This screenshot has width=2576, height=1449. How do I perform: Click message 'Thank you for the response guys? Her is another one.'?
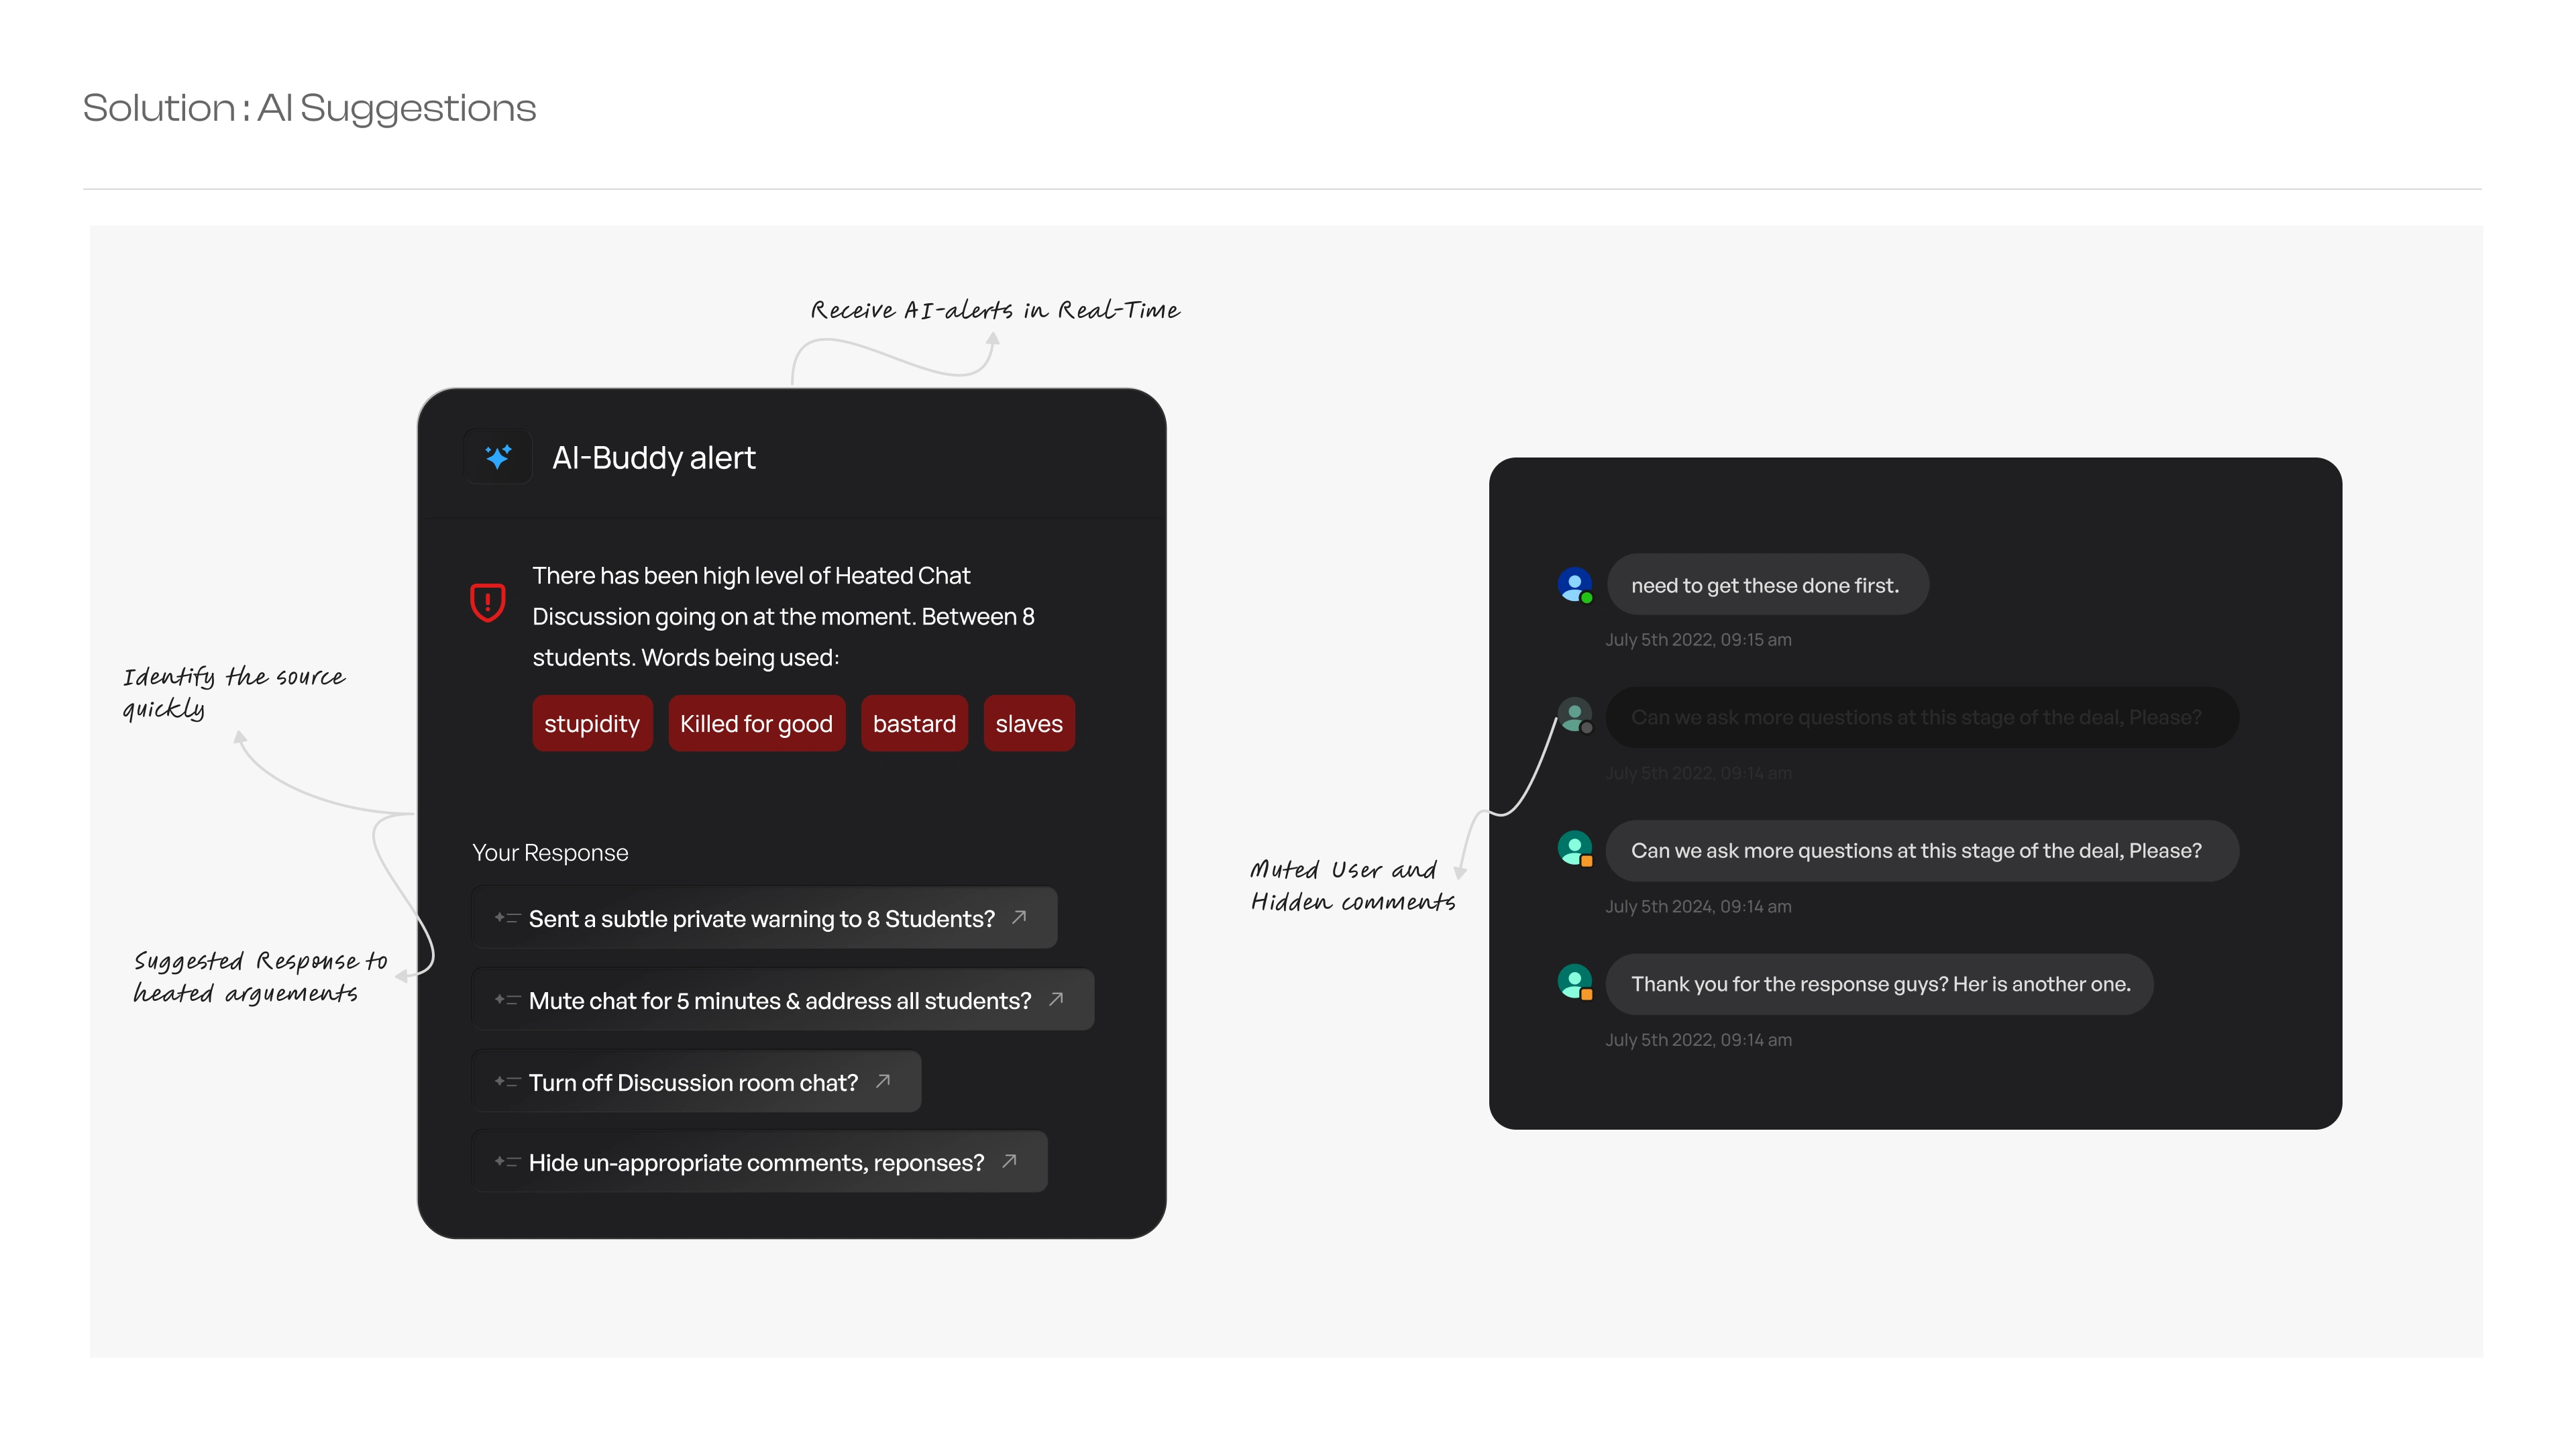click(x=1879, y=984)
